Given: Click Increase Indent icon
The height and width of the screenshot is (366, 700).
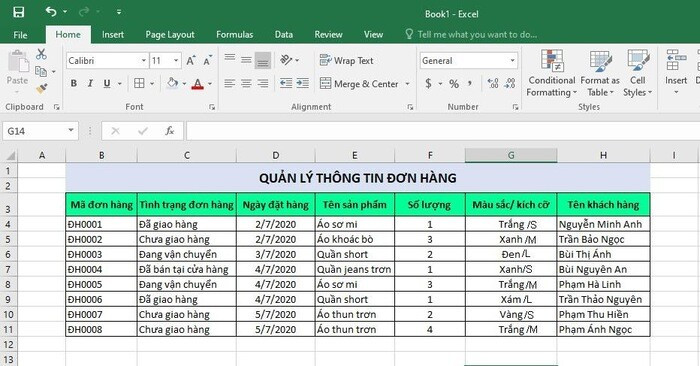Looking at the screenshot, I should pyautogui.click(x=302, y=83).
